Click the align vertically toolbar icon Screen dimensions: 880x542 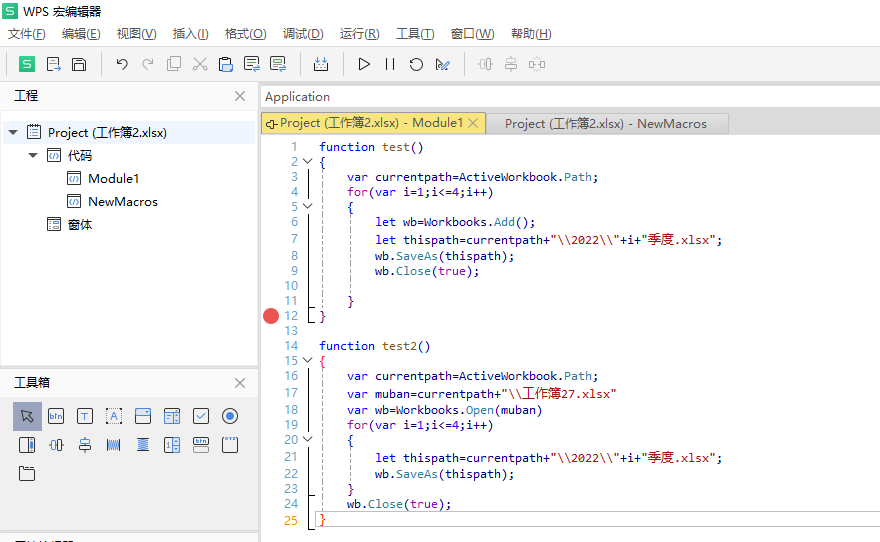click(511, 64)
